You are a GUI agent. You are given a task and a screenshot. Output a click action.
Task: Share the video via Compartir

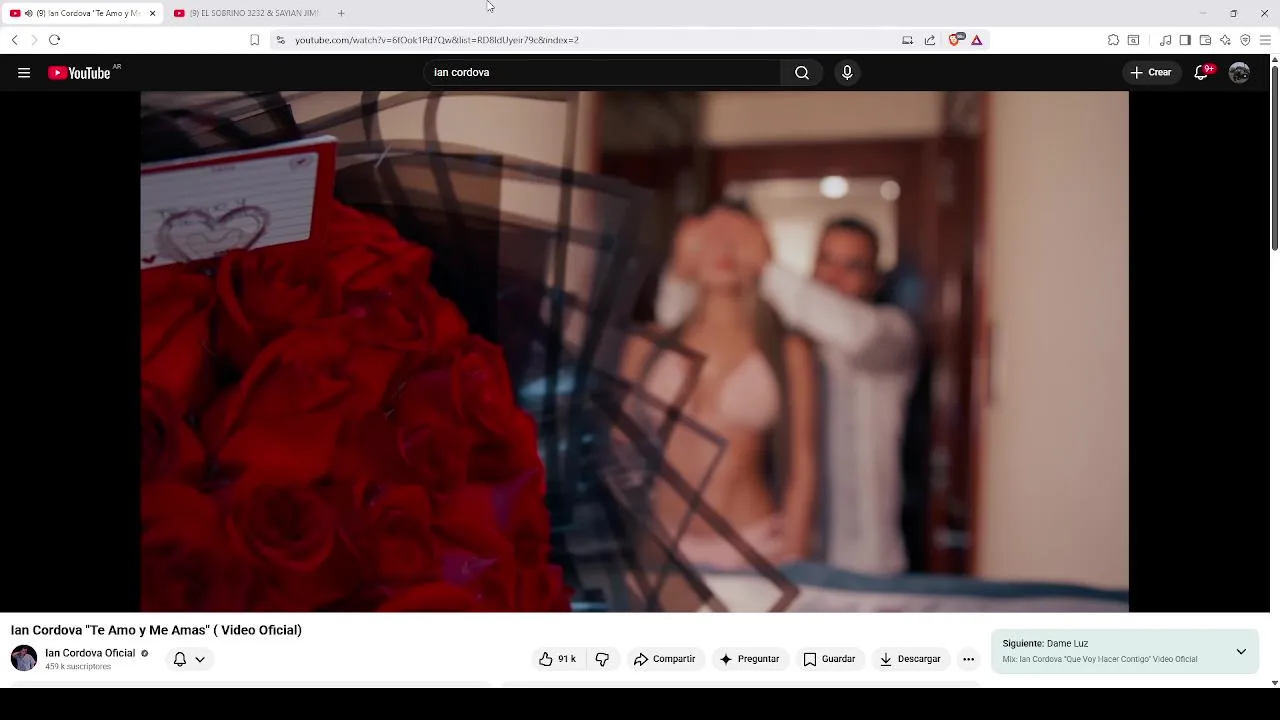coord(664,659)
